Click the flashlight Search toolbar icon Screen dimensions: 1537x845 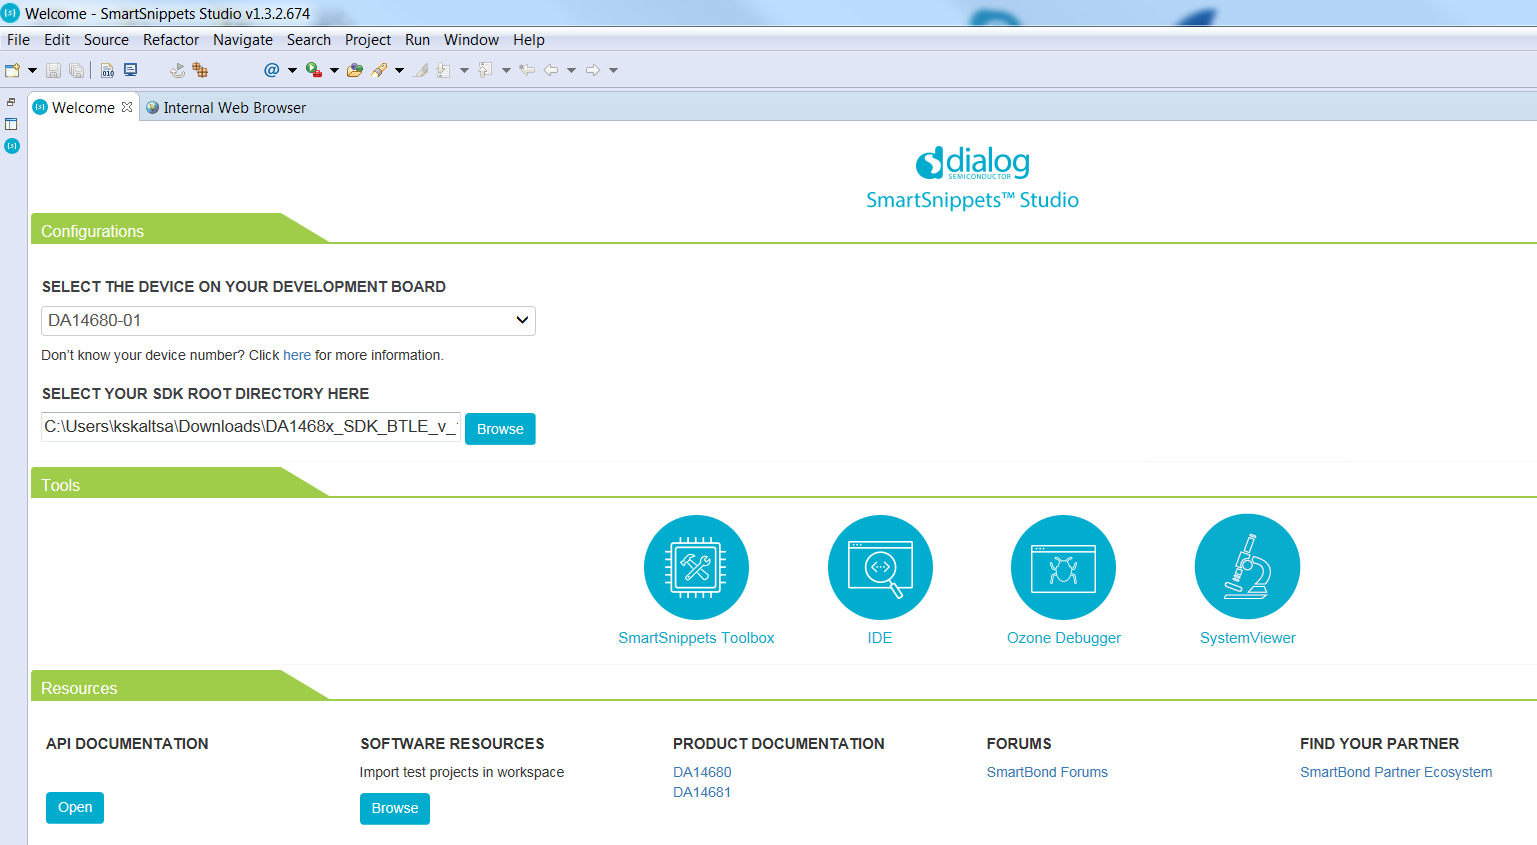[380, 70]
